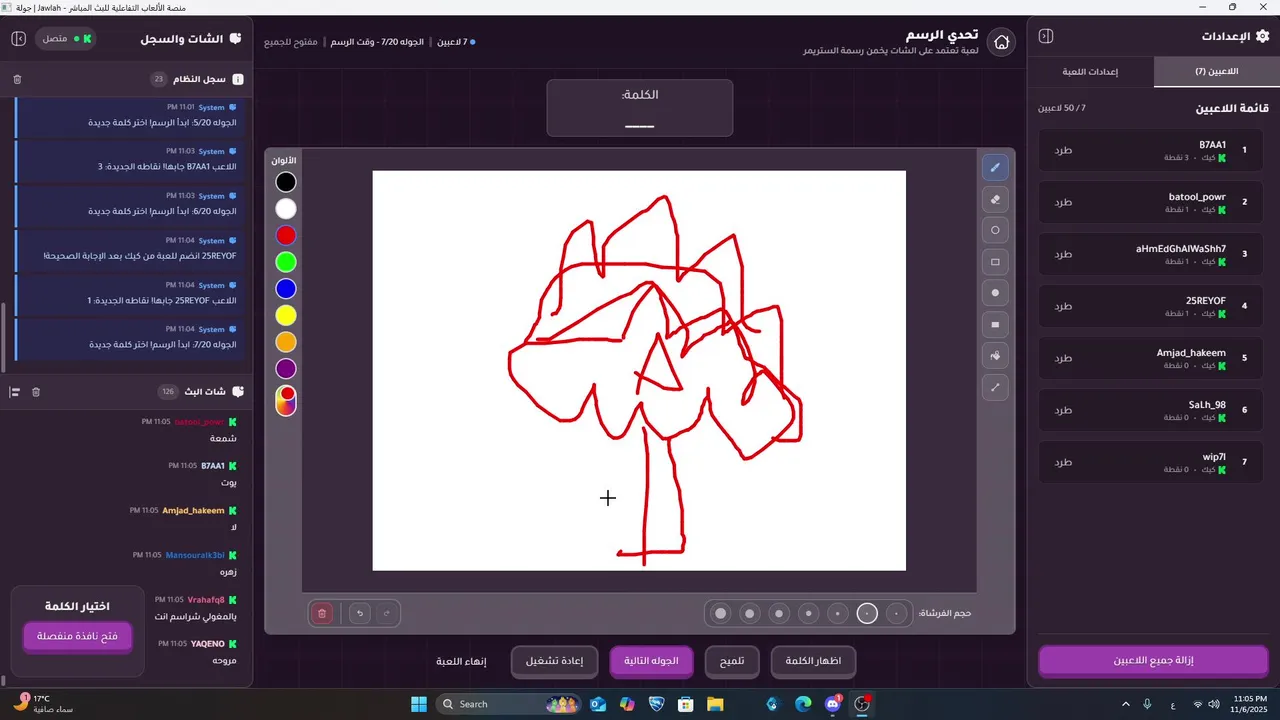Click the إعادة تشغيل restart button
Image resolution: width=1280 pixels, height=720 pixels.
(554, 661)
